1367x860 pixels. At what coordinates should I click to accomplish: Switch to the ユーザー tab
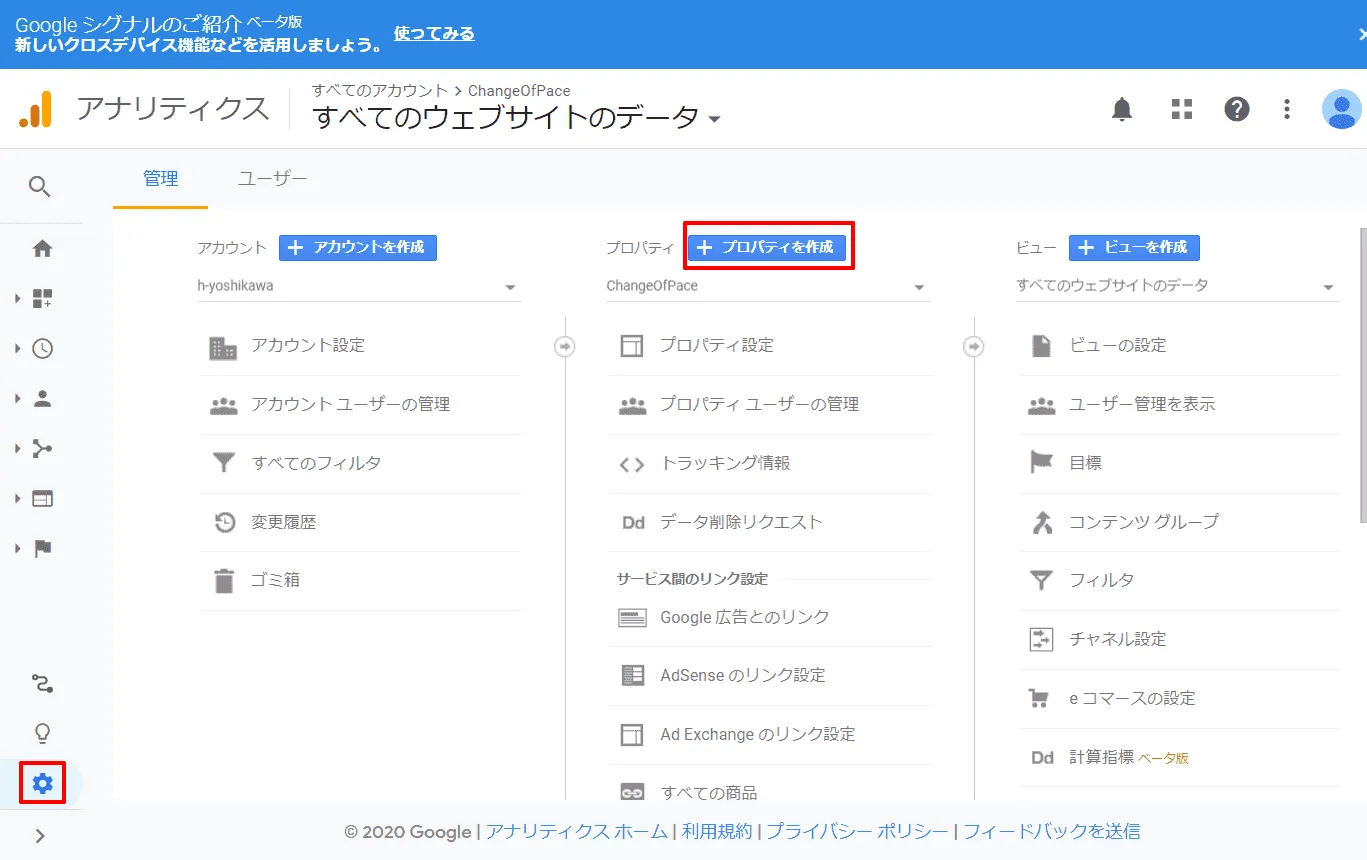(x=273, y=177)
